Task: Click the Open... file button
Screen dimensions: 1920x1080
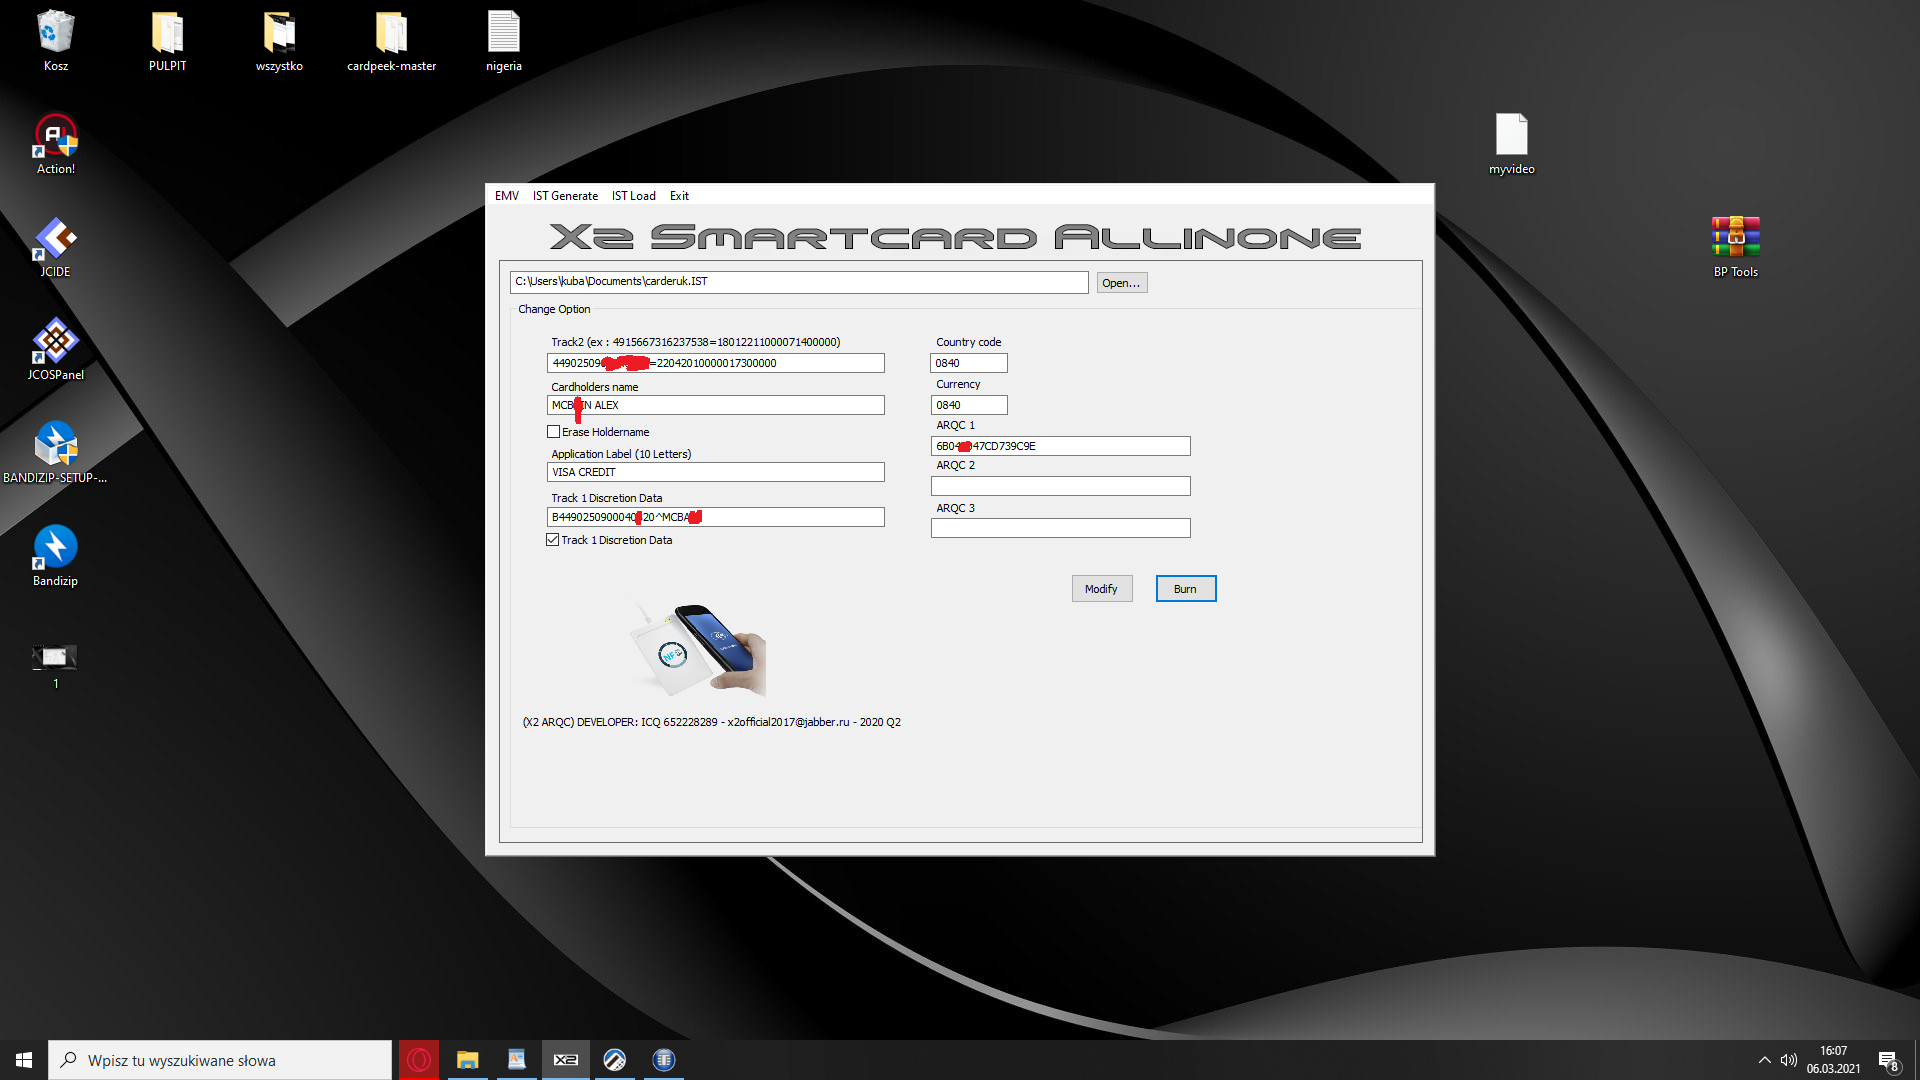Action: click(1121, 283)
